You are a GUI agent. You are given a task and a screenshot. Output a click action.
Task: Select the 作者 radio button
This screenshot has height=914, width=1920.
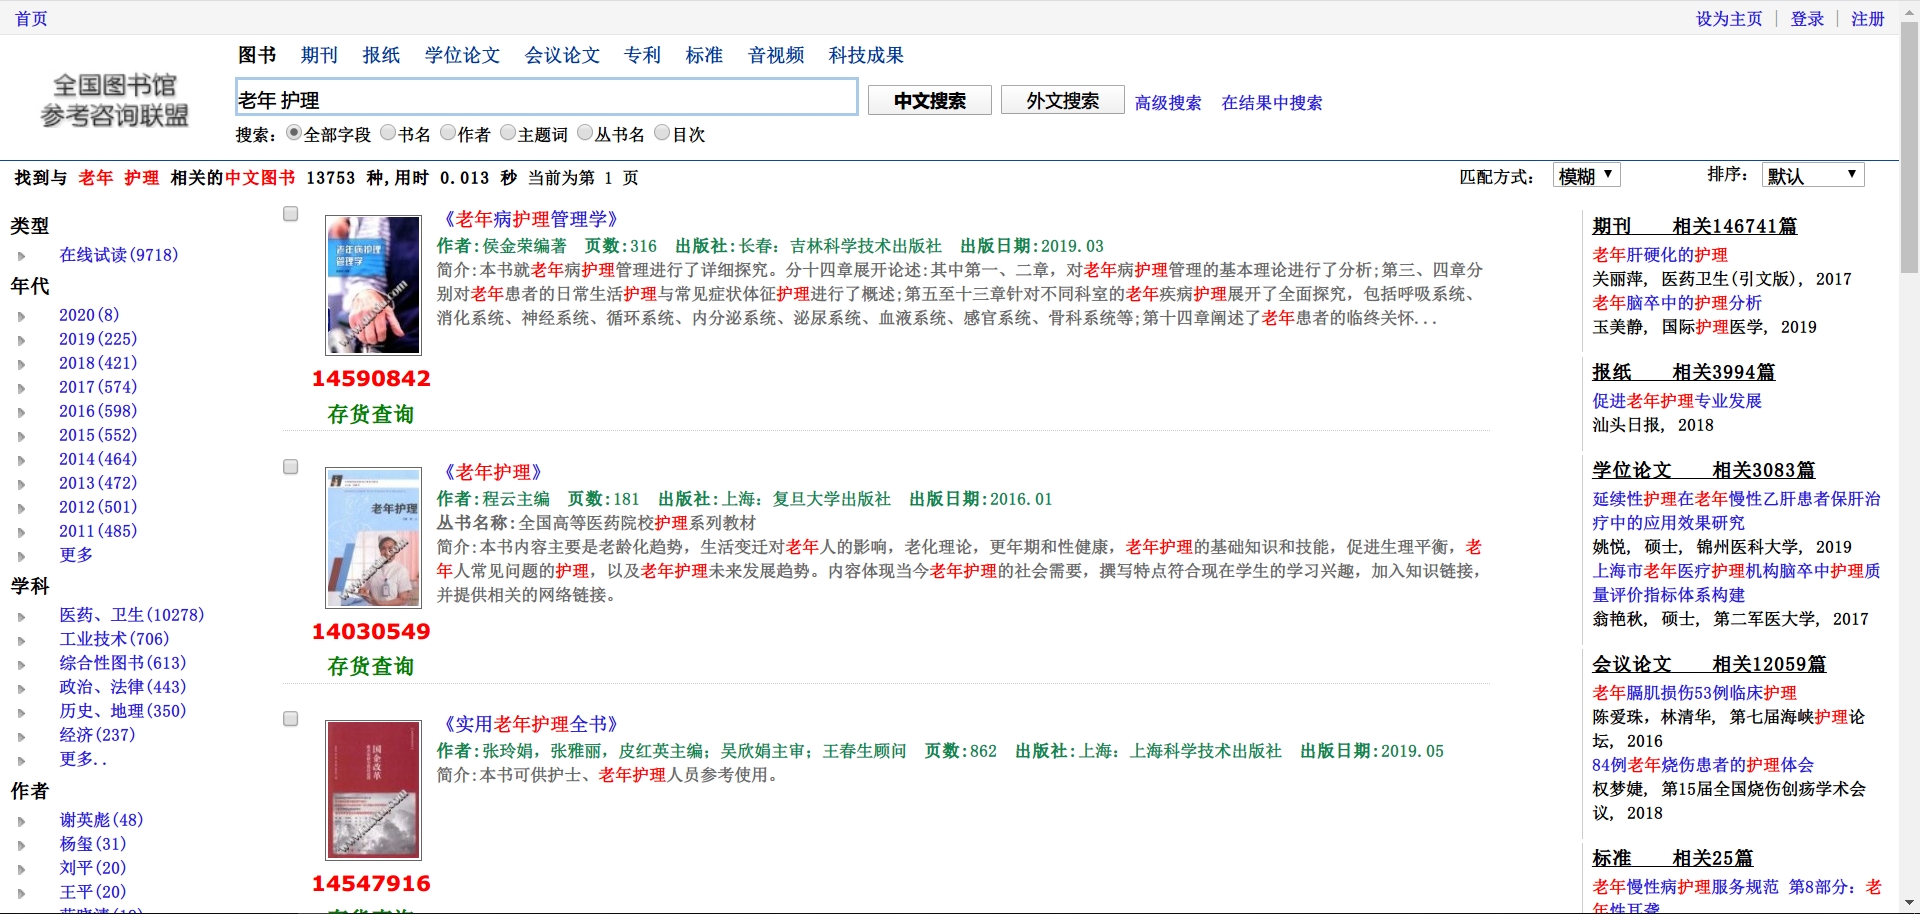pos(448,133)
